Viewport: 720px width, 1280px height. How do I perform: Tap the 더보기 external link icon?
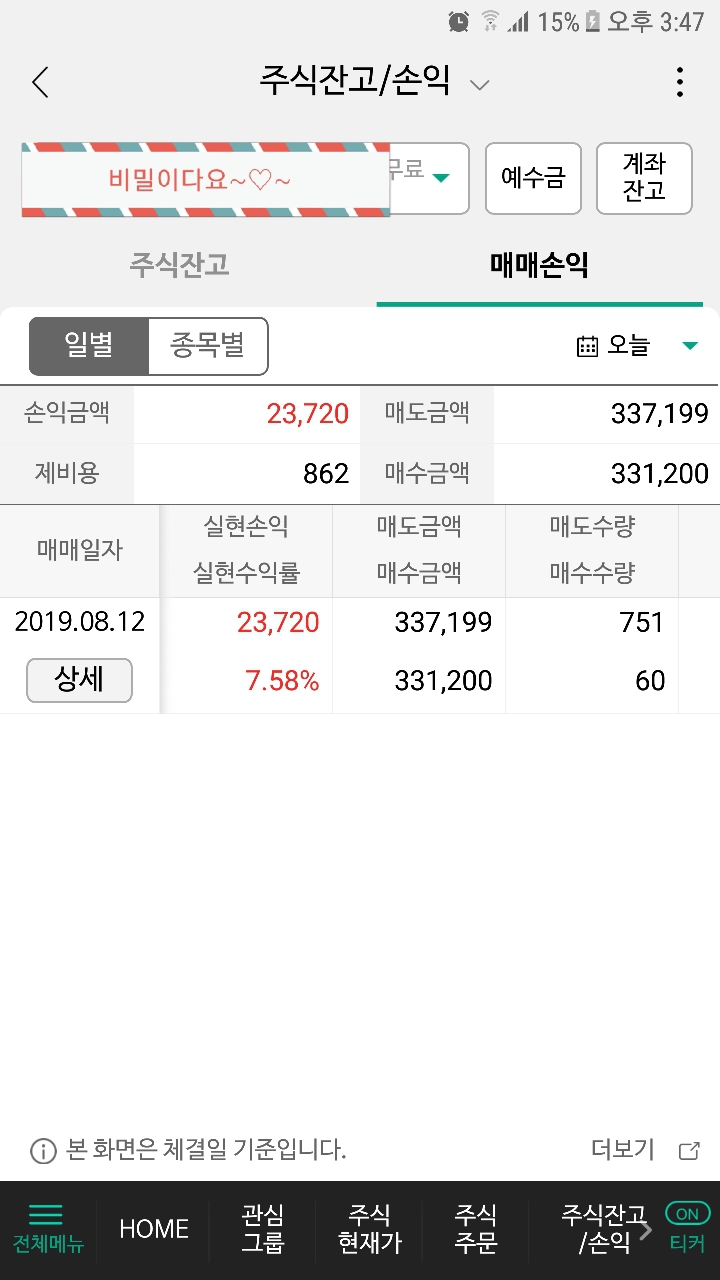(689, 1151)
